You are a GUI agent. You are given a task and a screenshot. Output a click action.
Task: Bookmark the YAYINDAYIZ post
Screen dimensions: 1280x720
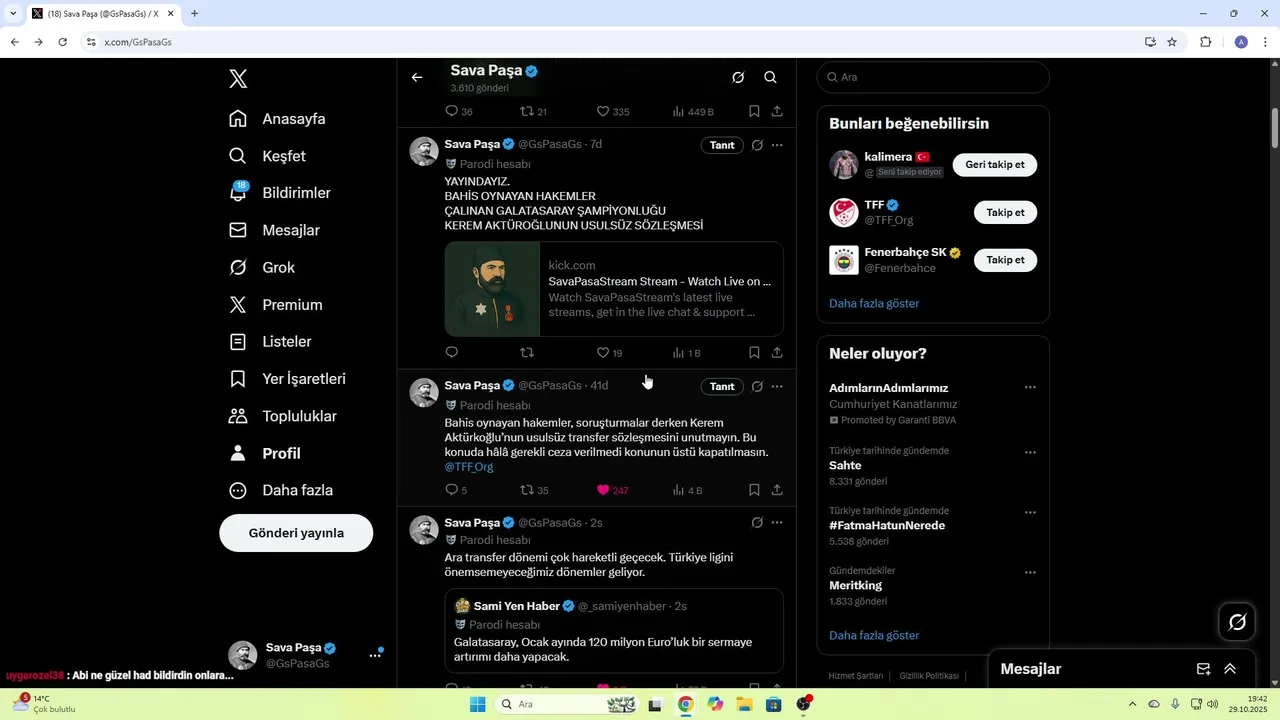click(x=754, y=353)
